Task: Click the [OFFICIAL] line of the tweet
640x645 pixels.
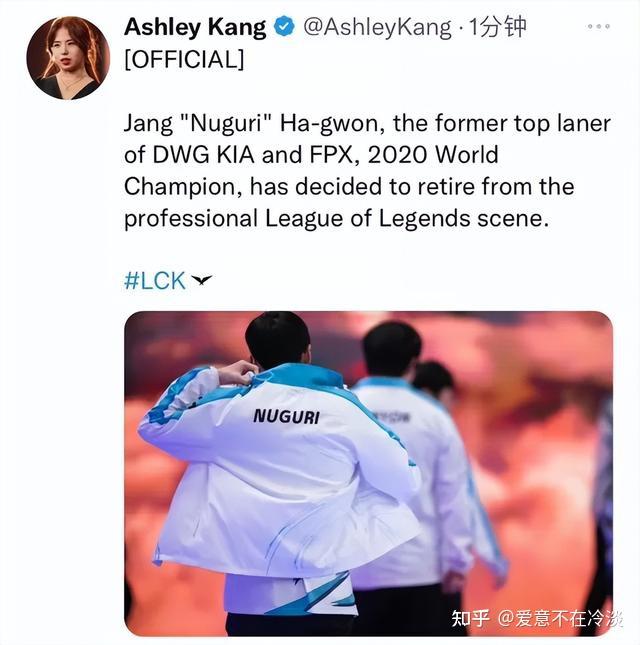Action: pos(184,59)
